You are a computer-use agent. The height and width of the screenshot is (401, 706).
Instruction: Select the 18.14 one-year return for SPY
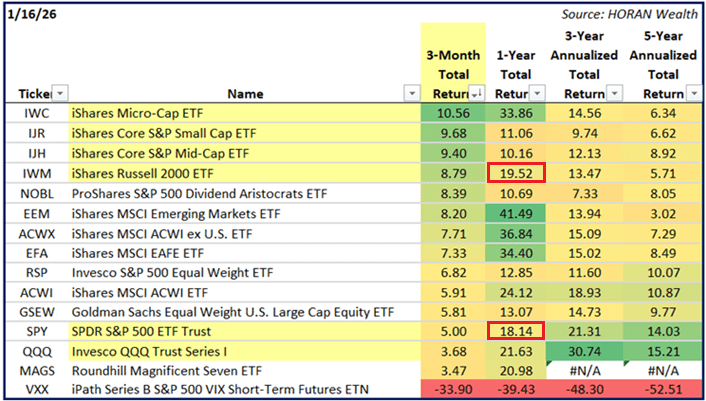tap(516, 332)
